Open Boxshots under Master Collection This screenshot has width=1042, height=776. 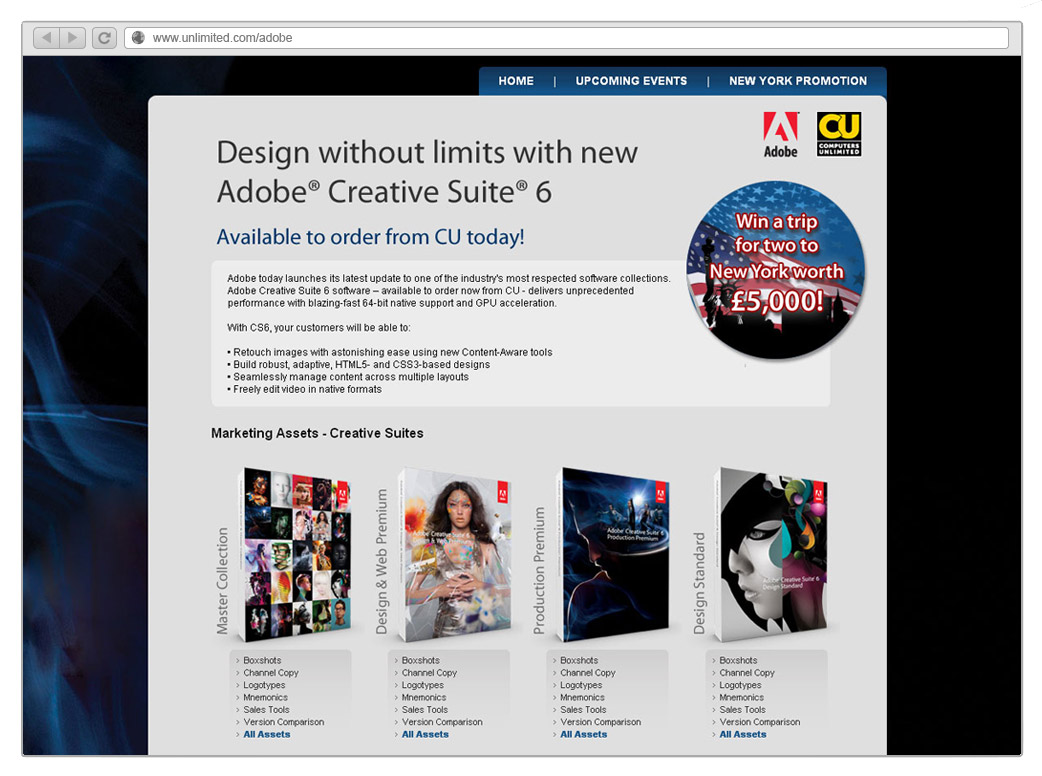coord(262,660)
